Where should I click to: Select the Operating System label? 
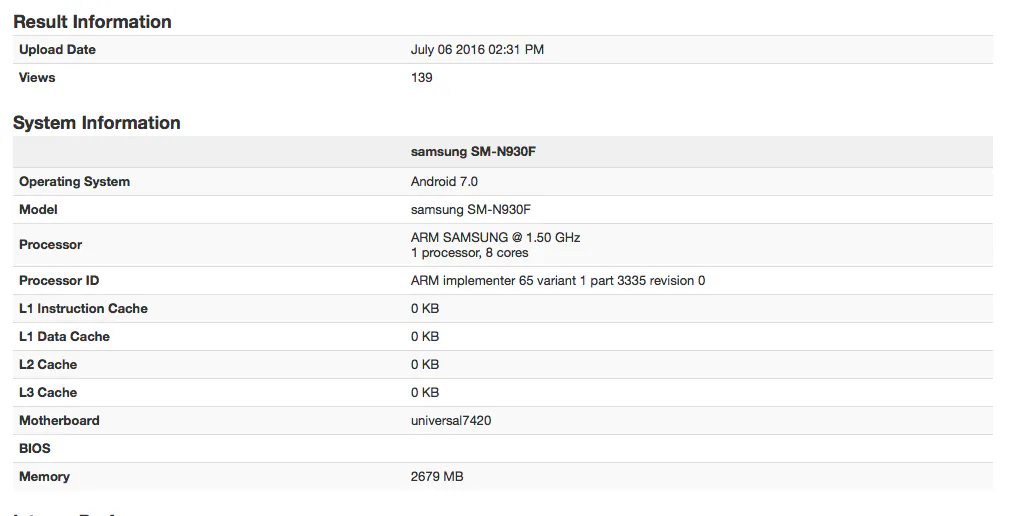coord(74,181)
